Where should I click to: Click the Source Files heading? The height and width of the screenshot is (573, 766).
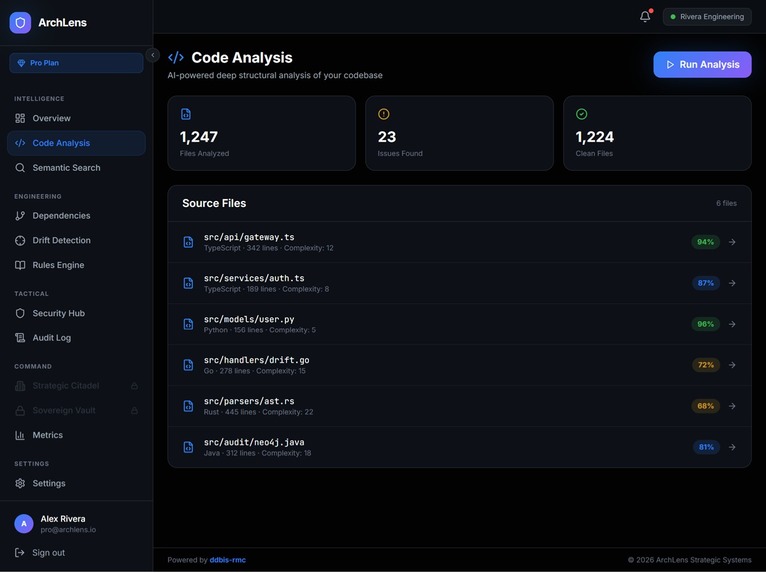[214, 203]
